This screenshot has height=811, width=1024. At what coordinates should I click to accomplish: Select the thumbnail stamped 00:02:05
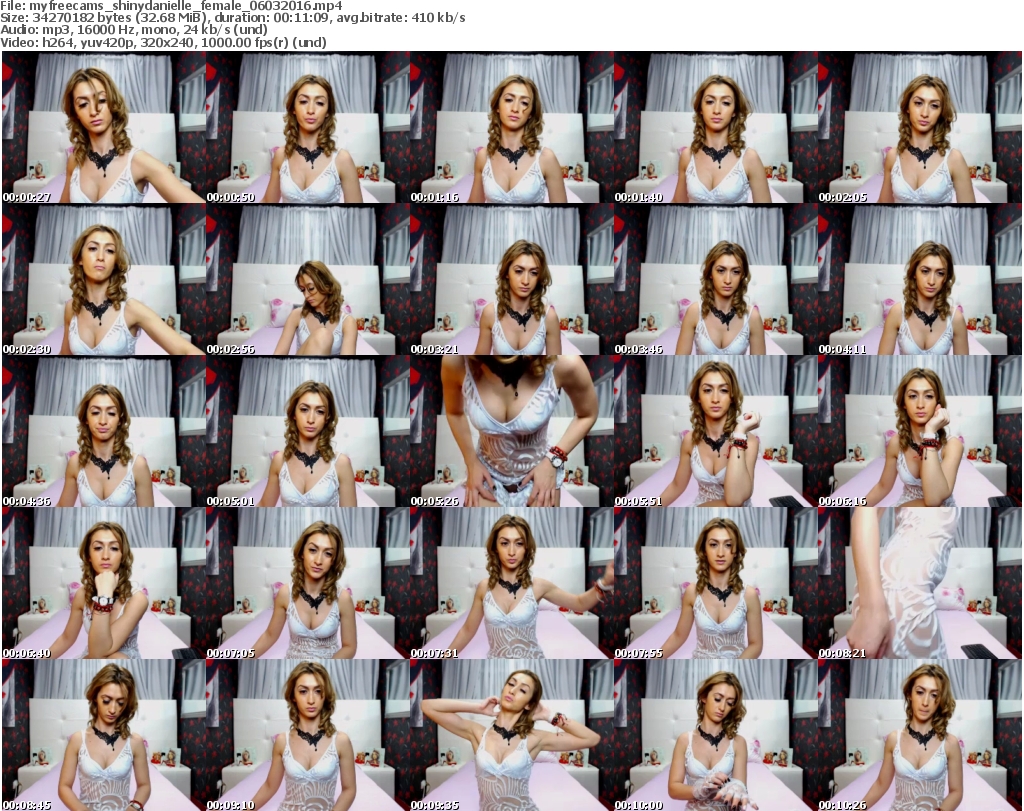tap(920, 127)
